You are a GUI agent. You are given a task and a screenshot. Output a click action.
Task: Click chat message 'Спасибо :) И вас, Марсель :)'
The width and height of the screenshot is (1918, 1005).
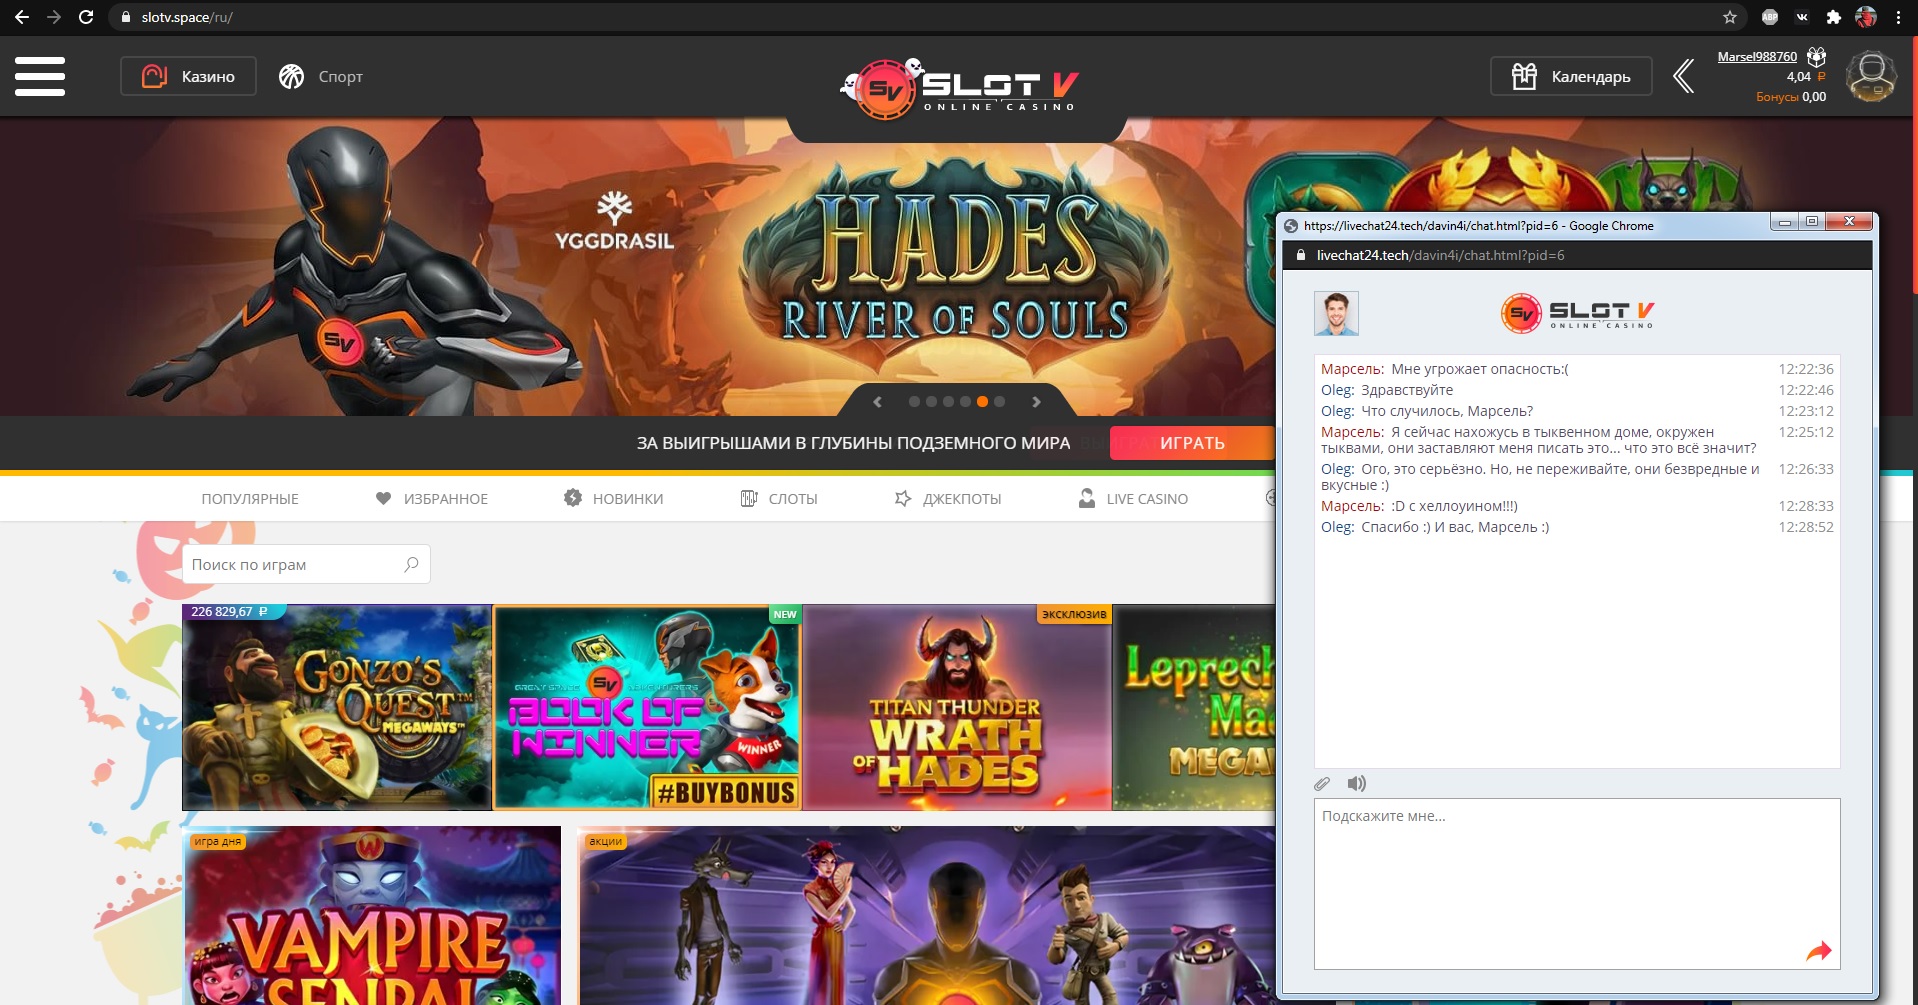point(1455,527)
